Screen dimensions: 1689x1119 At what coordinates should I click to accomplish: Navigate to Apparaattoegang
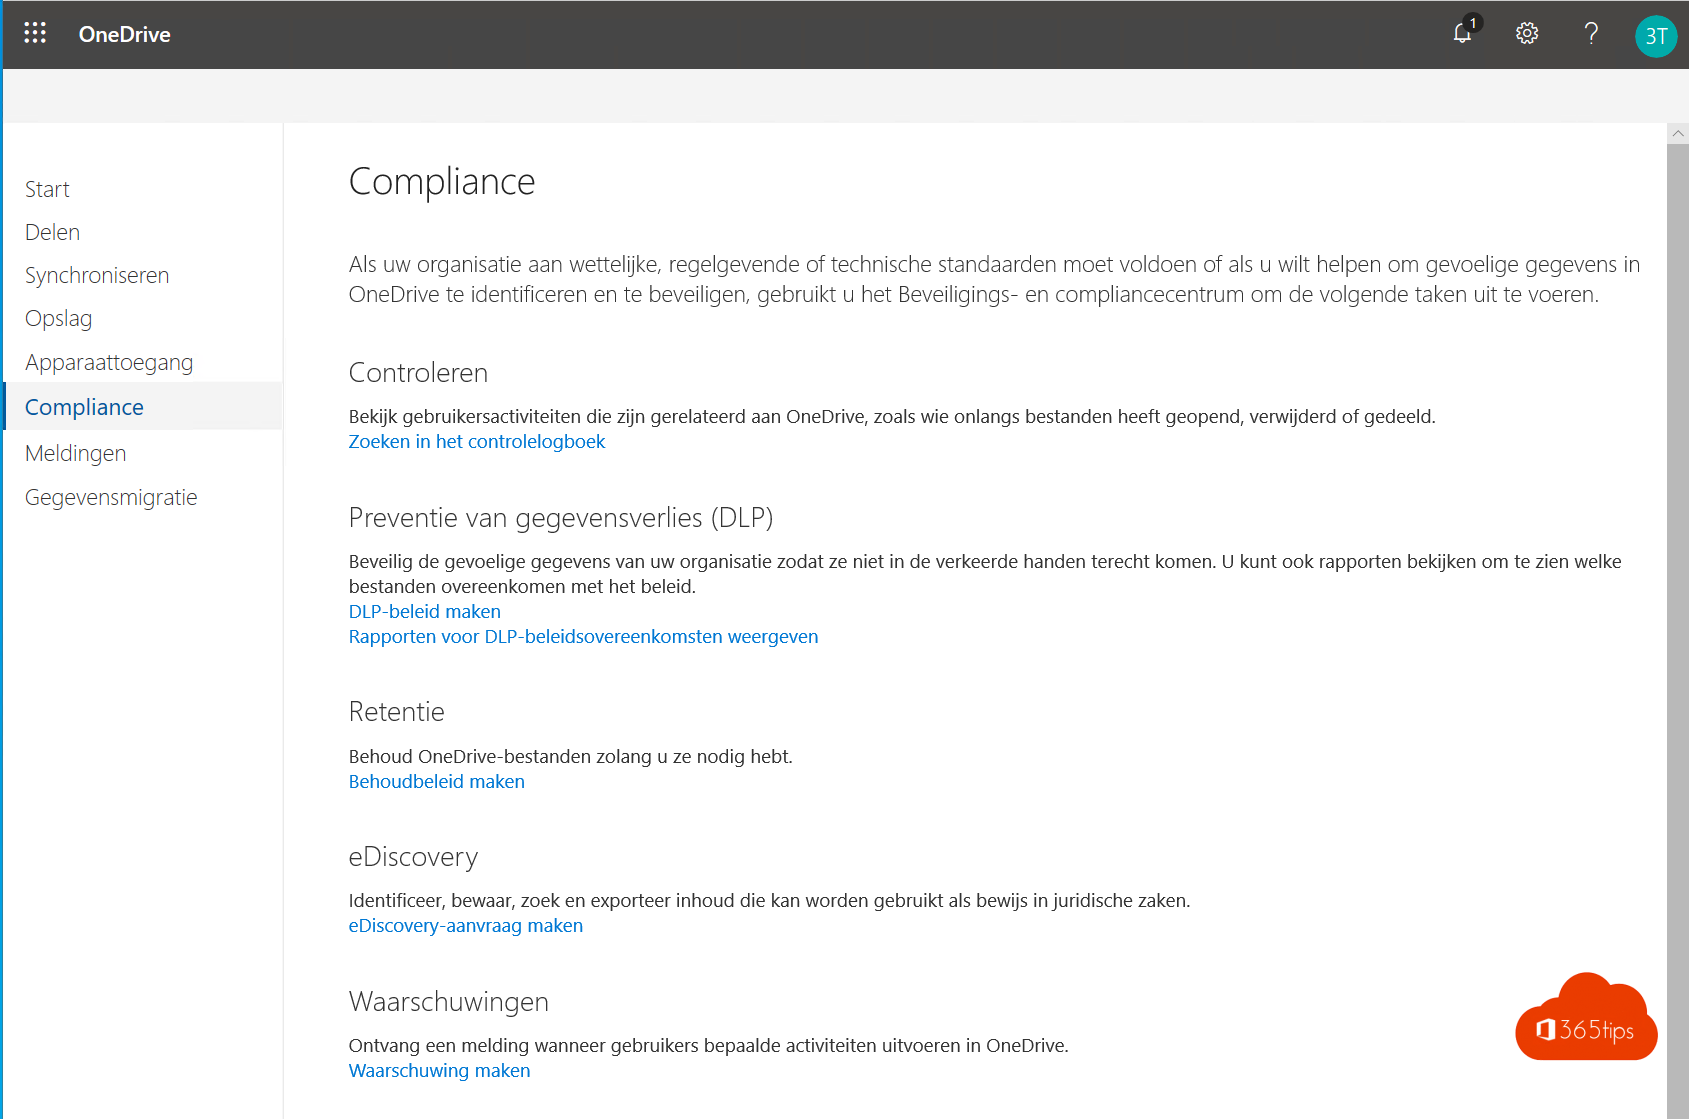point(109,362)
